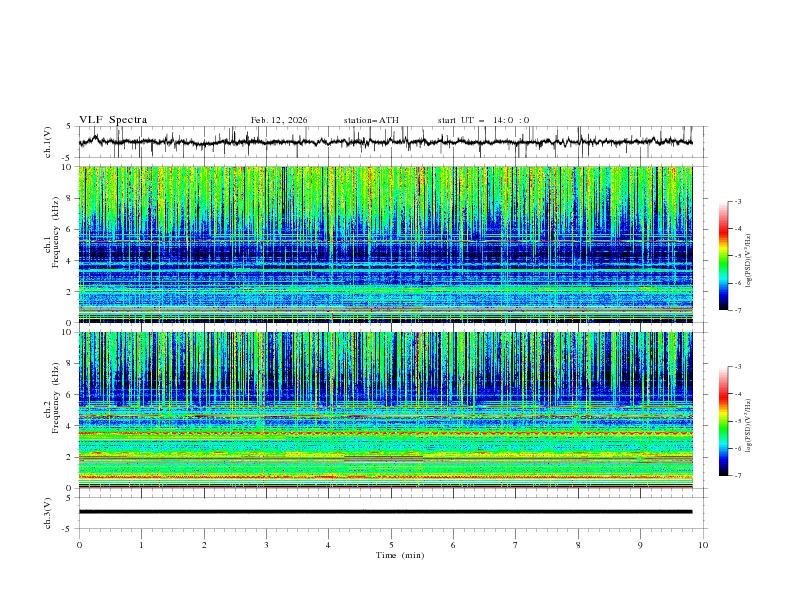Click the ch.2 color scale bar
The height and width of the screenshot is (612, 792).
click(x=724, y=421)
